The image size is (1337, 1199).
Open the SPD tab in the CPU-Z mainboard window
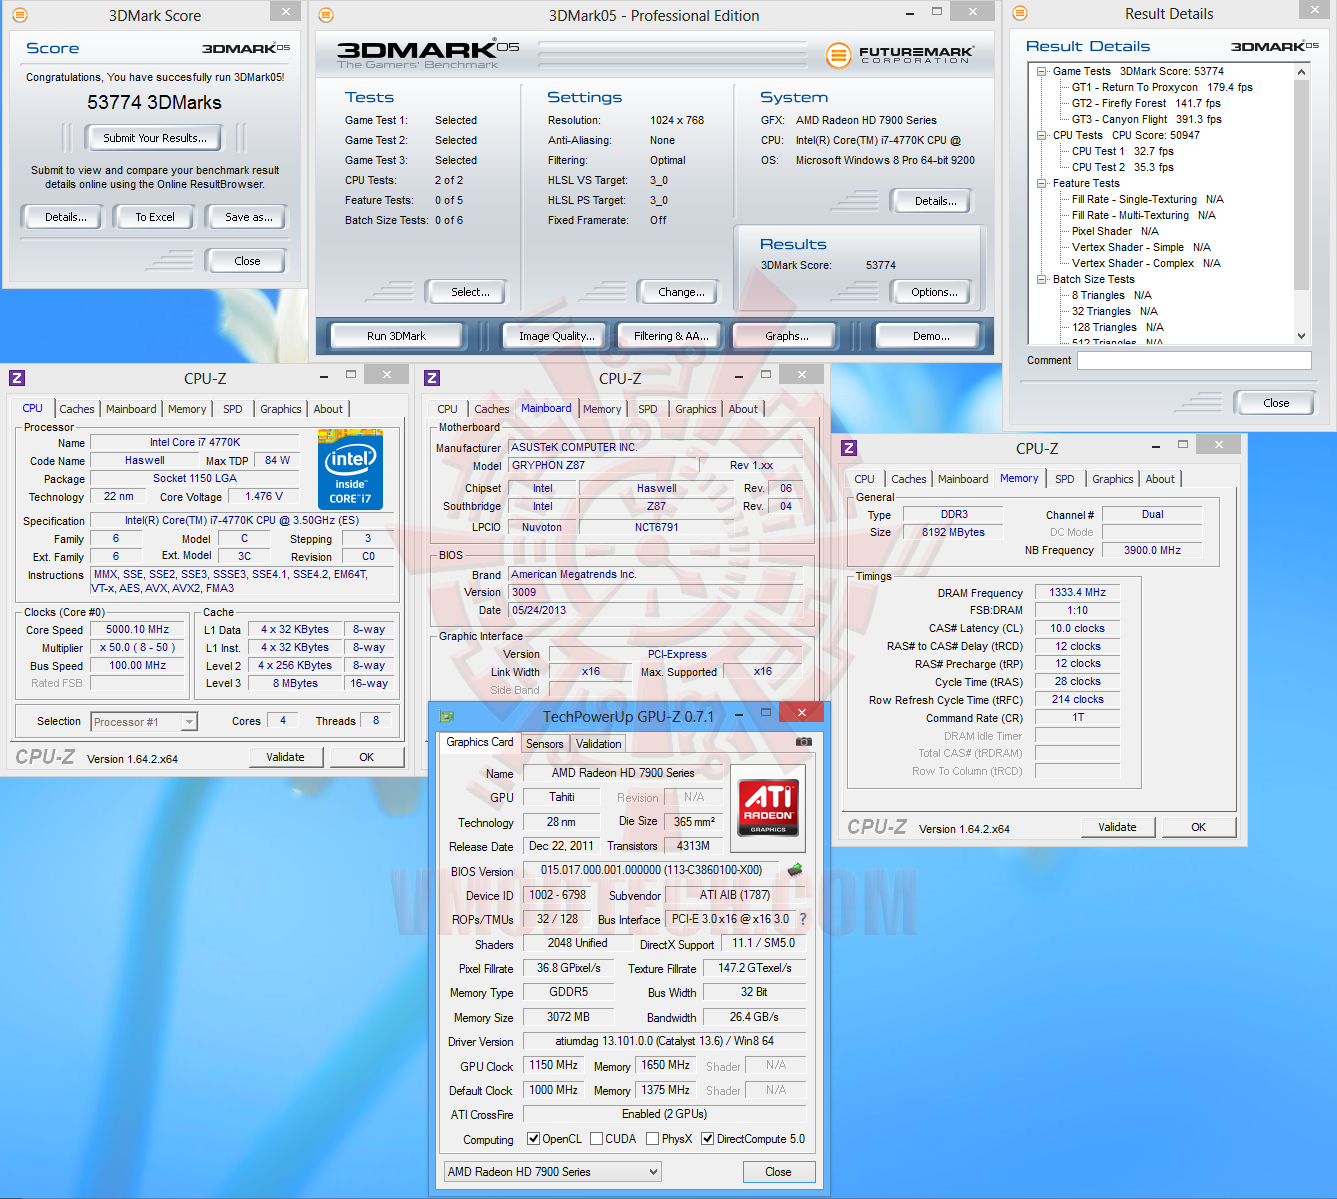click(648, 409)
